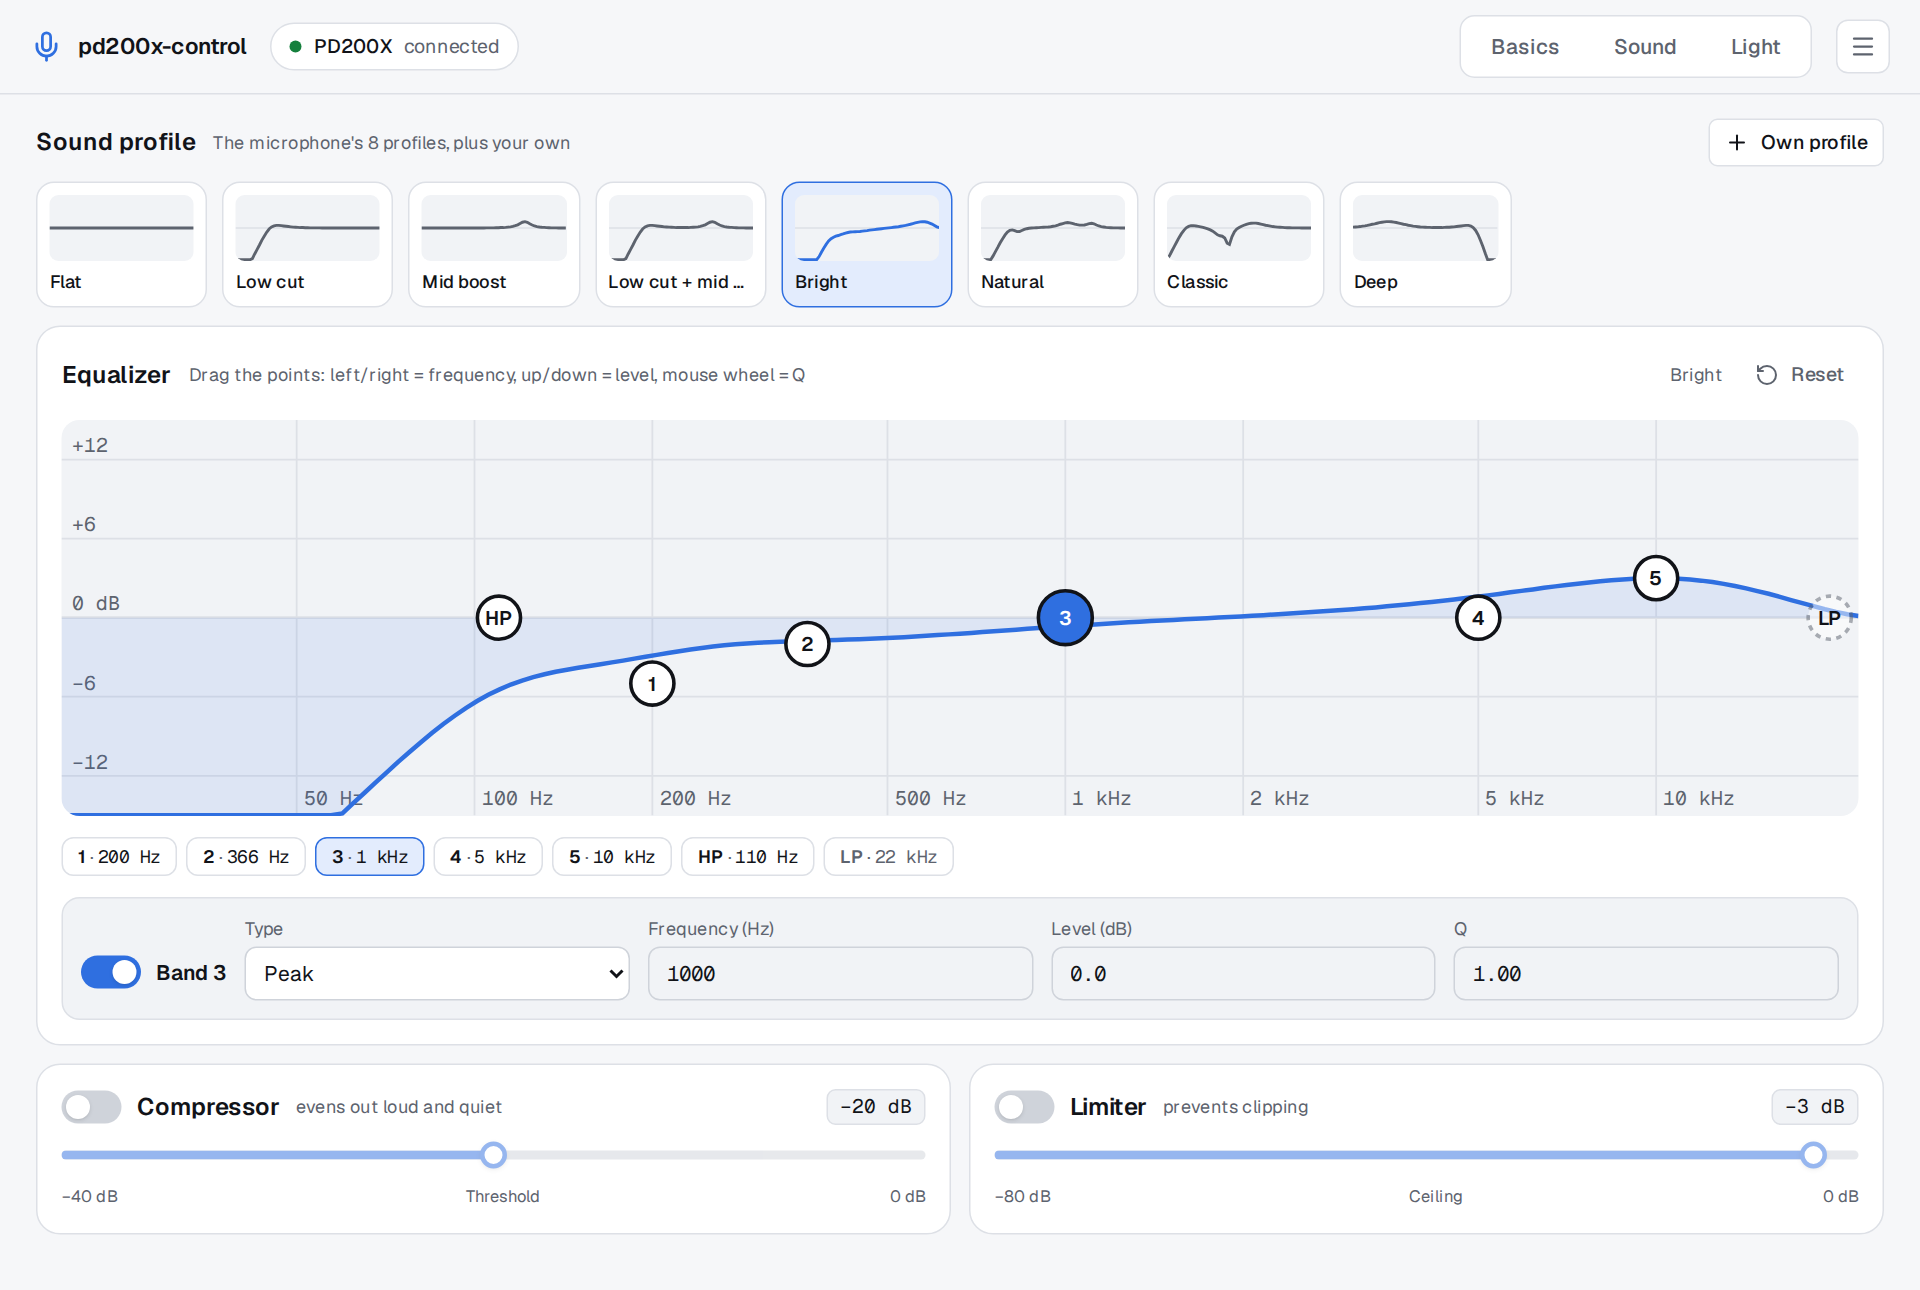The height and width of the screenshot is (1290, 1920).
Task: Select the LP node on the graph
Action: pyautogui.click(x=1829, y=618)
